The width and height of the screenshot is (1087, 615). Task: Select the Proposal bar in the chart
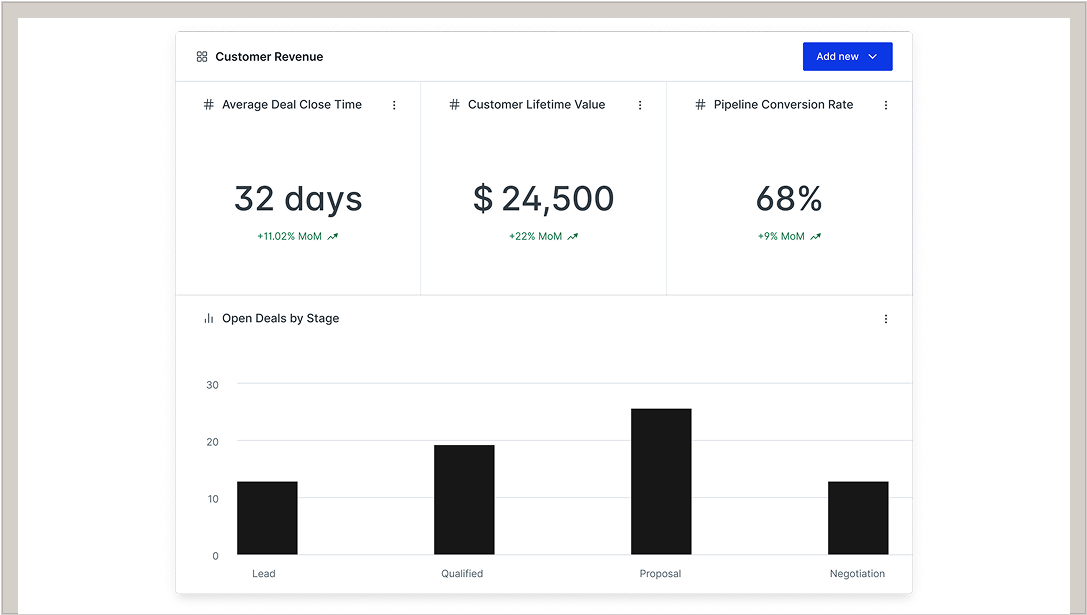[x=661, y=481]
